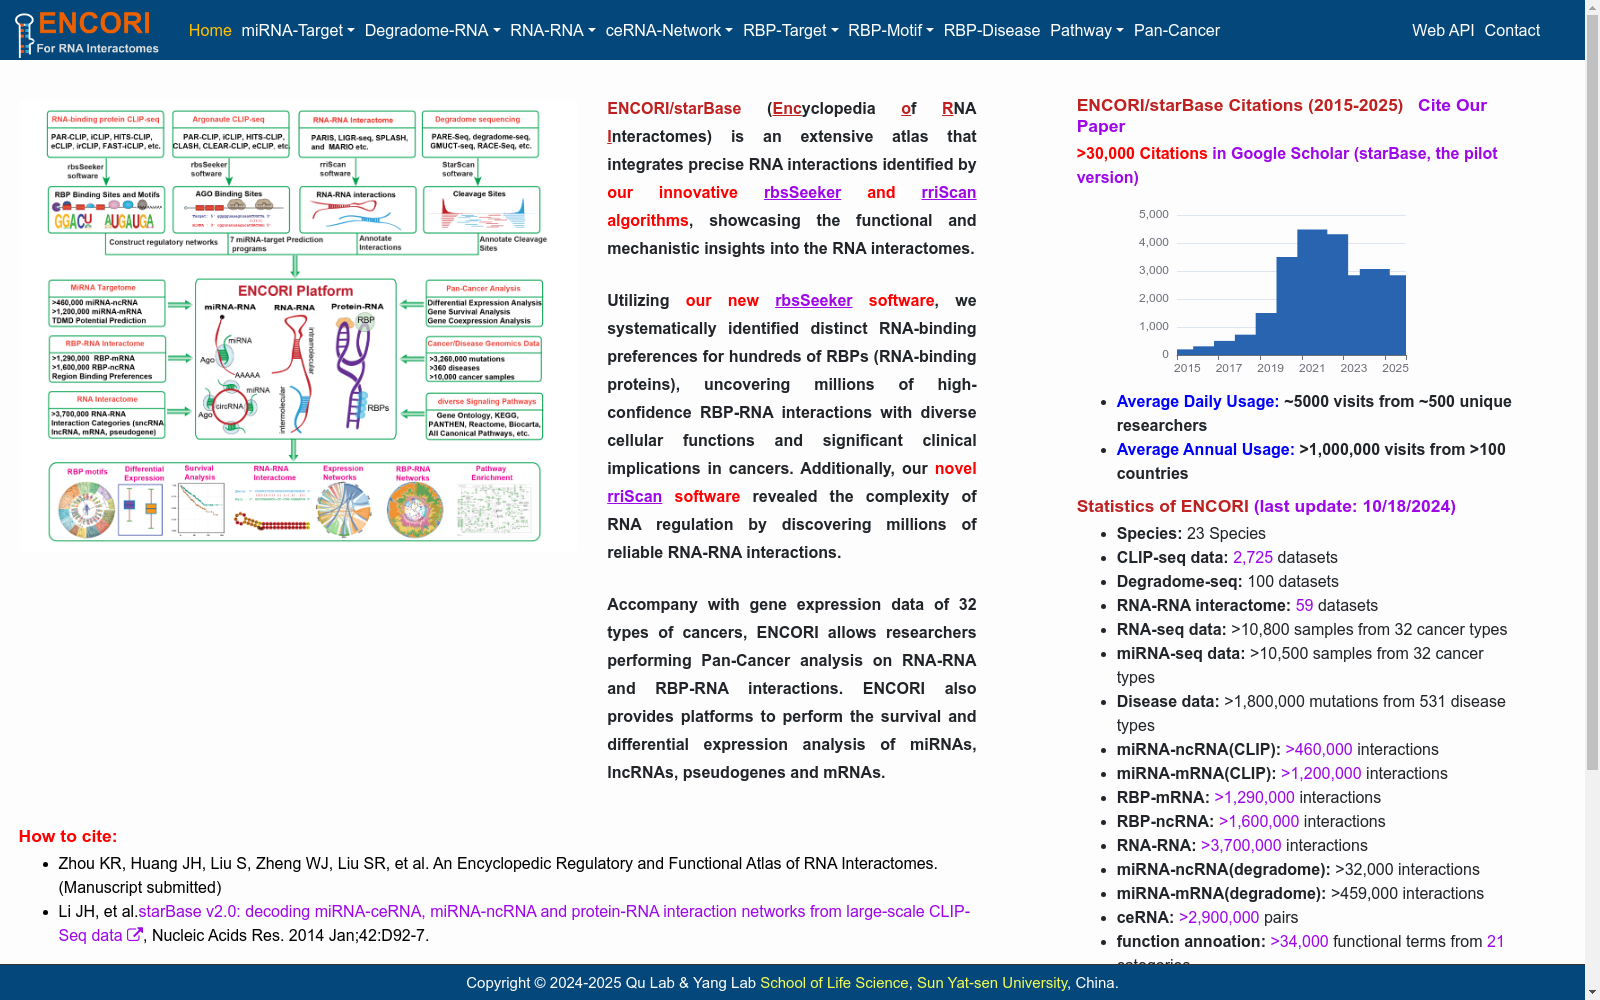Screen dimensions: 1600x1000
Task: Click the '>1,200,000' miRNA-mRNA value
Action: [x=1321, y=773]
